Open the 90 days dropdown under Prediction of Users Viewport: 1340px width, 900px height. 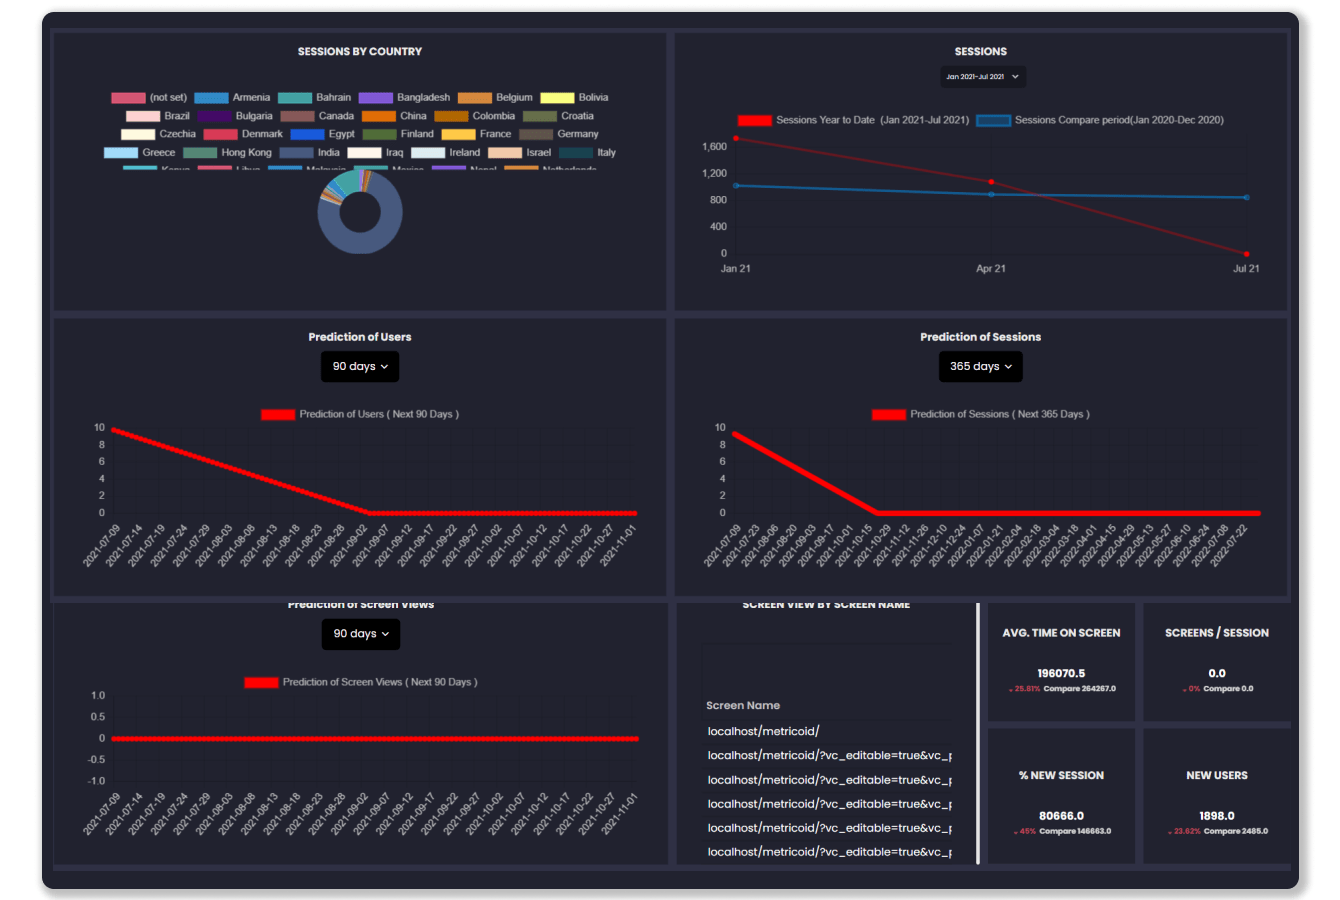[360, 367]
